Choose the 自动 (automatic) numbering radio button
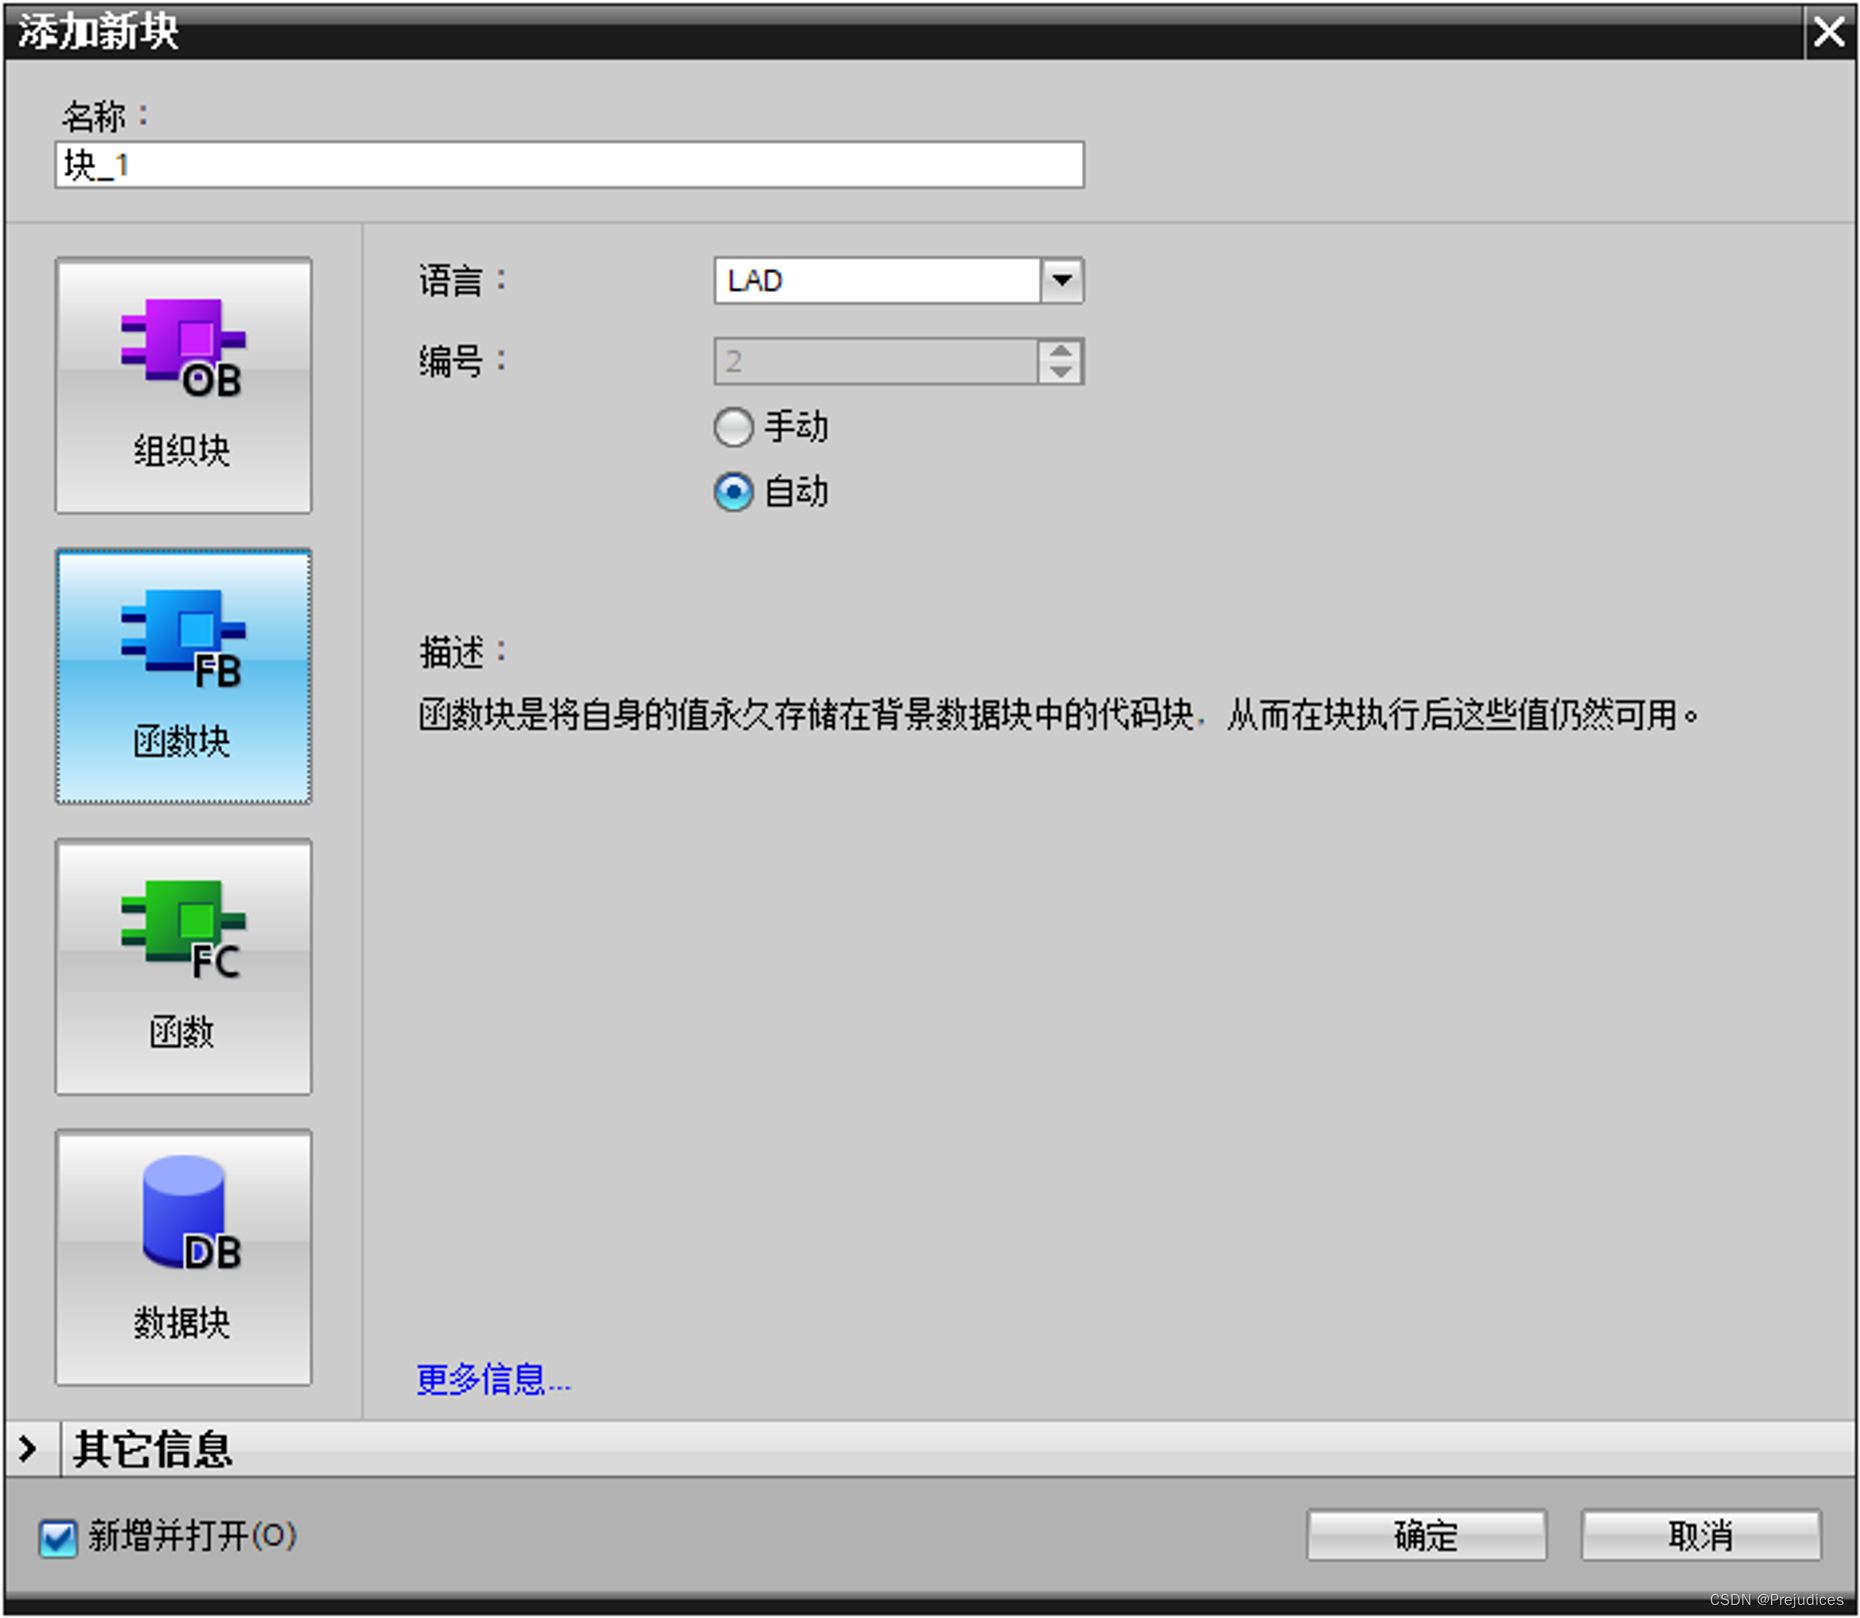1860x1618 pixels. (x=733, y=492)
